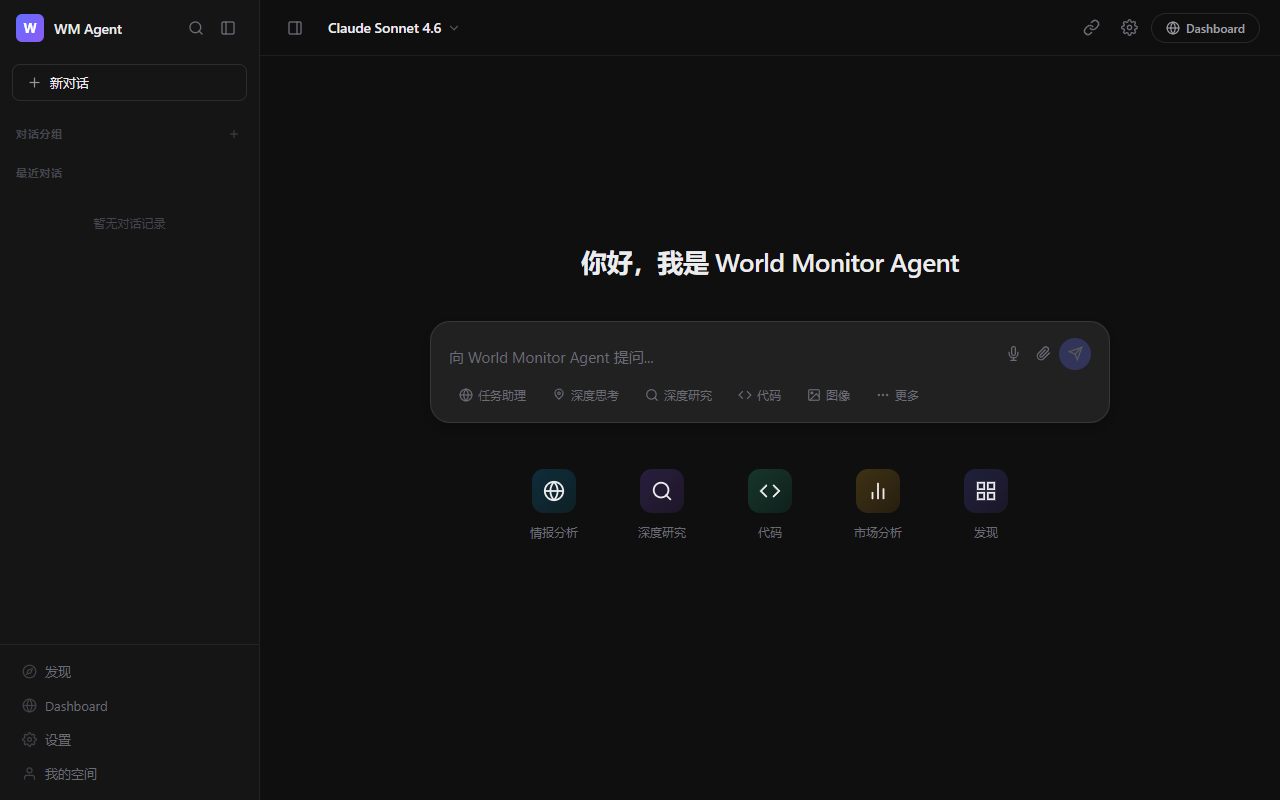Image resolution: width=1280 pixels, height=800 pixels.
Task: Click the WM Agent title text
Action: click(x=88, y=29)
